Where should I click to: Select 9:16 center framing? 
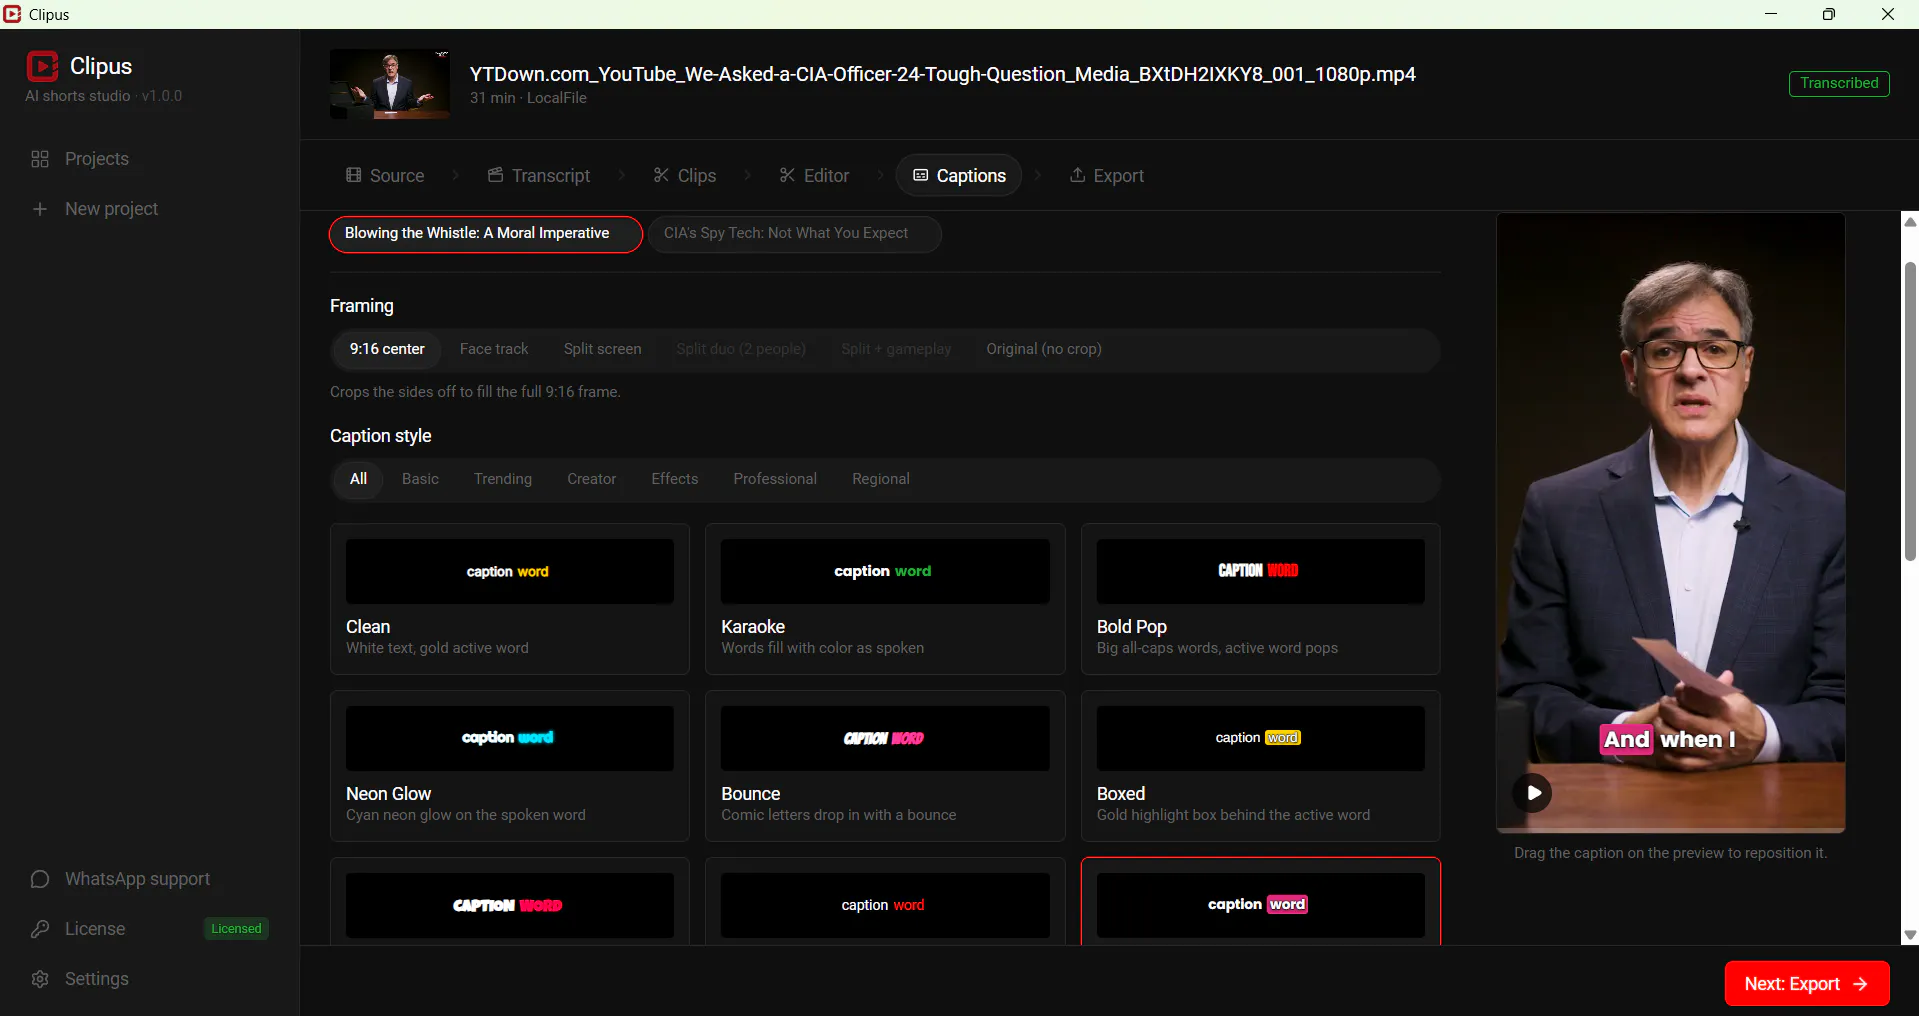point(387,349)
